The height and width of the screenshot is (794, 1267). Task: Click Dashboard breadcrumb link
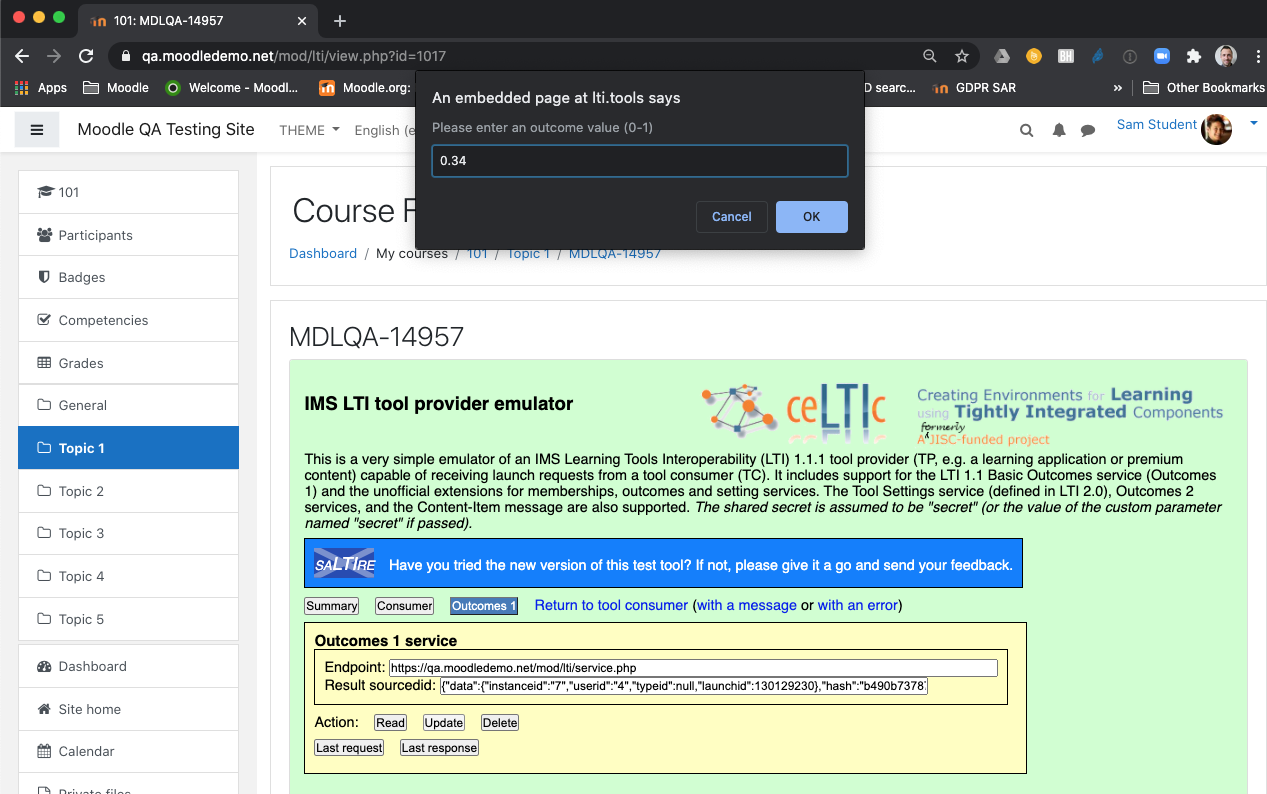pyautogui.click(x=323, y=253)
